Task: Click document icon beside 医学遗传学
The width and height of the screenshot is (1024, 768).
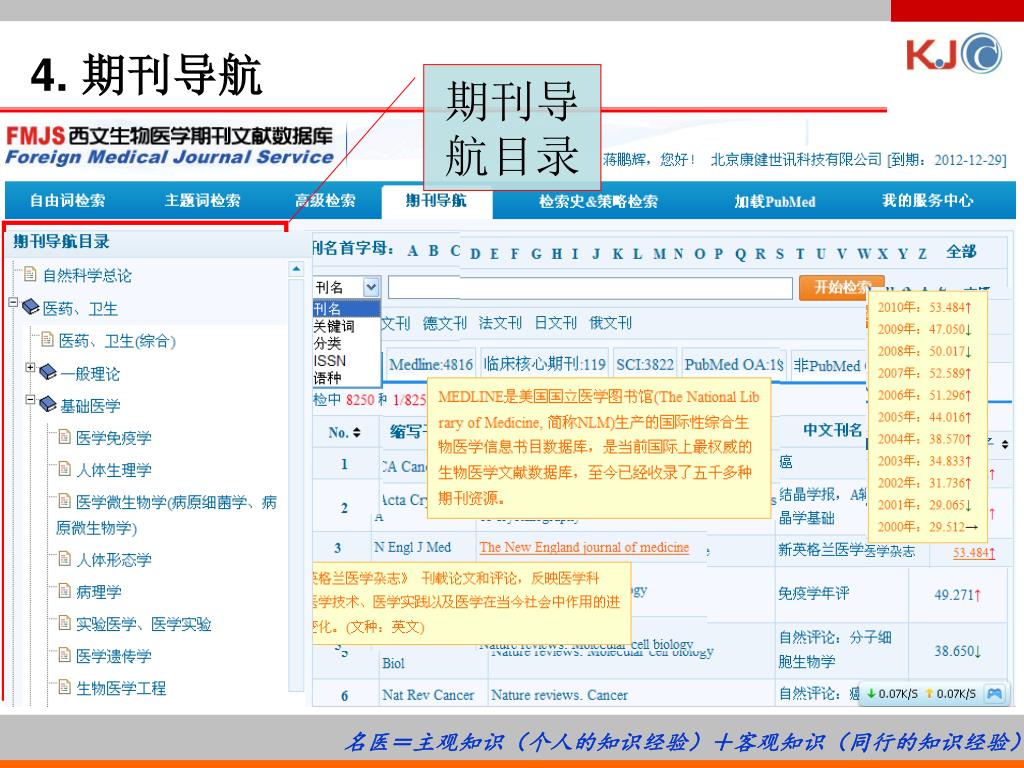Action: pyautogui.click(x=64, y=654)
